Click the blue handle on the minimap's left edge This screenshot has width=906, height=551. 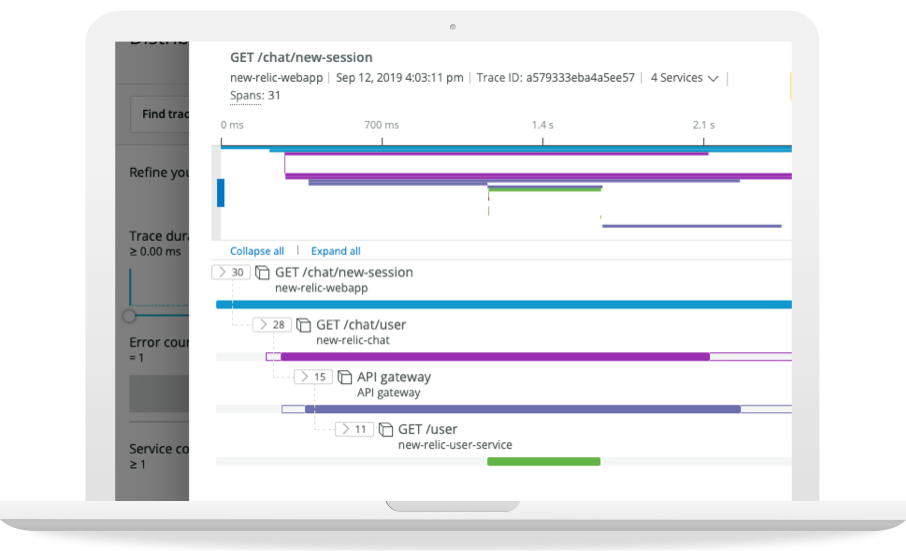pos(221,193)
